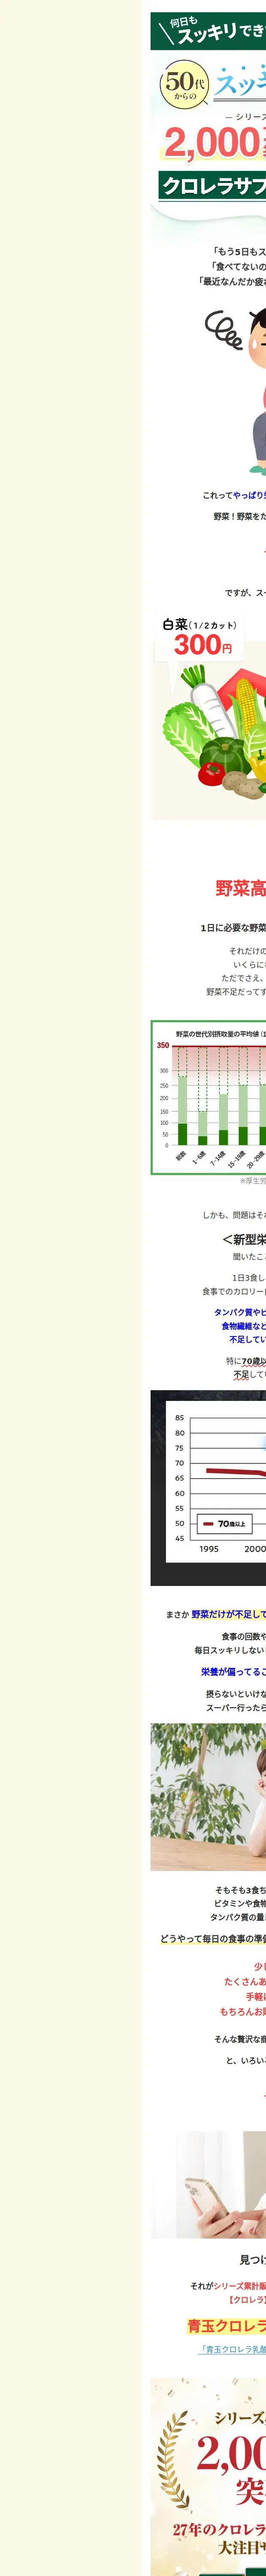Click the red 300円 price
The image size is (266, 2576).
[x=203, y=645]
